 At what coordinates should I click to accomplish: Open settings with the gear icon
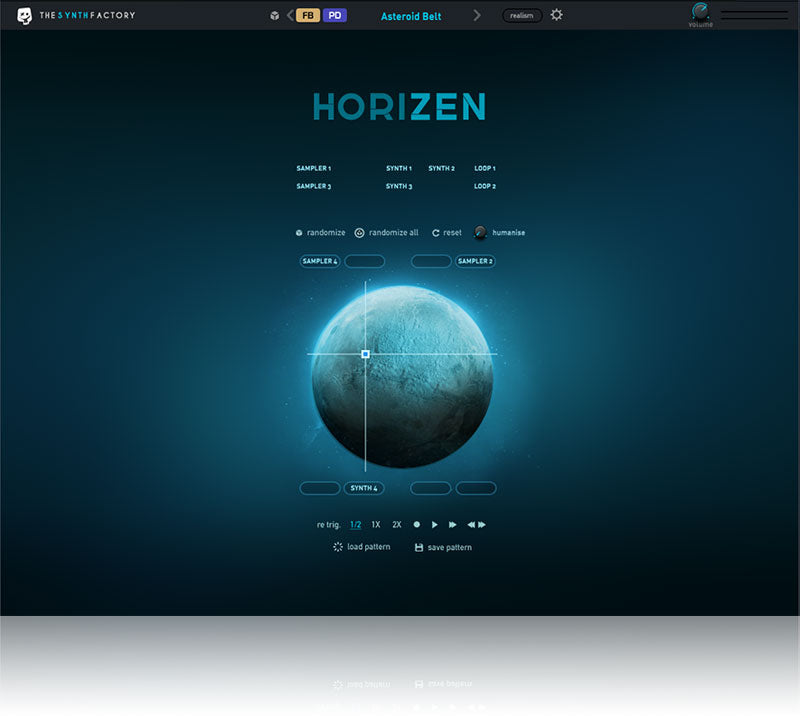pos(557,15)
